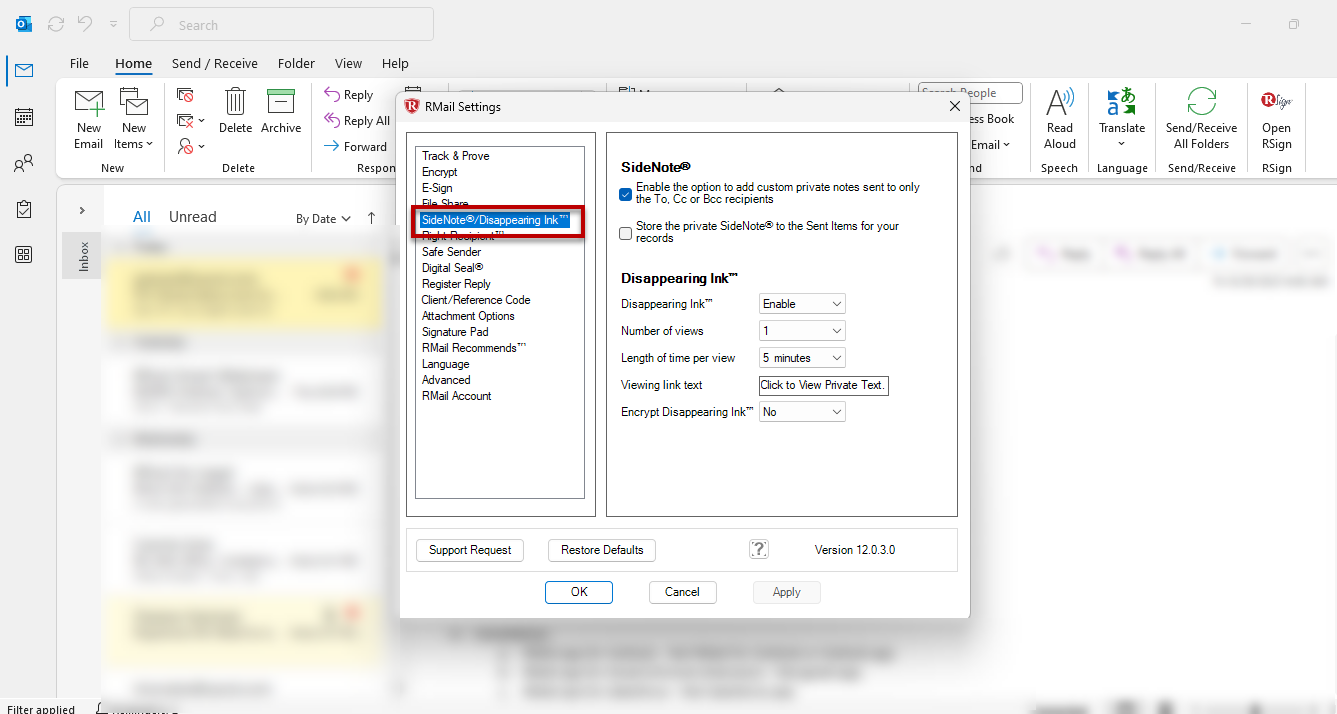Show Unread messages filter
Screen dimensions: 1337x714
click(193, 217)
